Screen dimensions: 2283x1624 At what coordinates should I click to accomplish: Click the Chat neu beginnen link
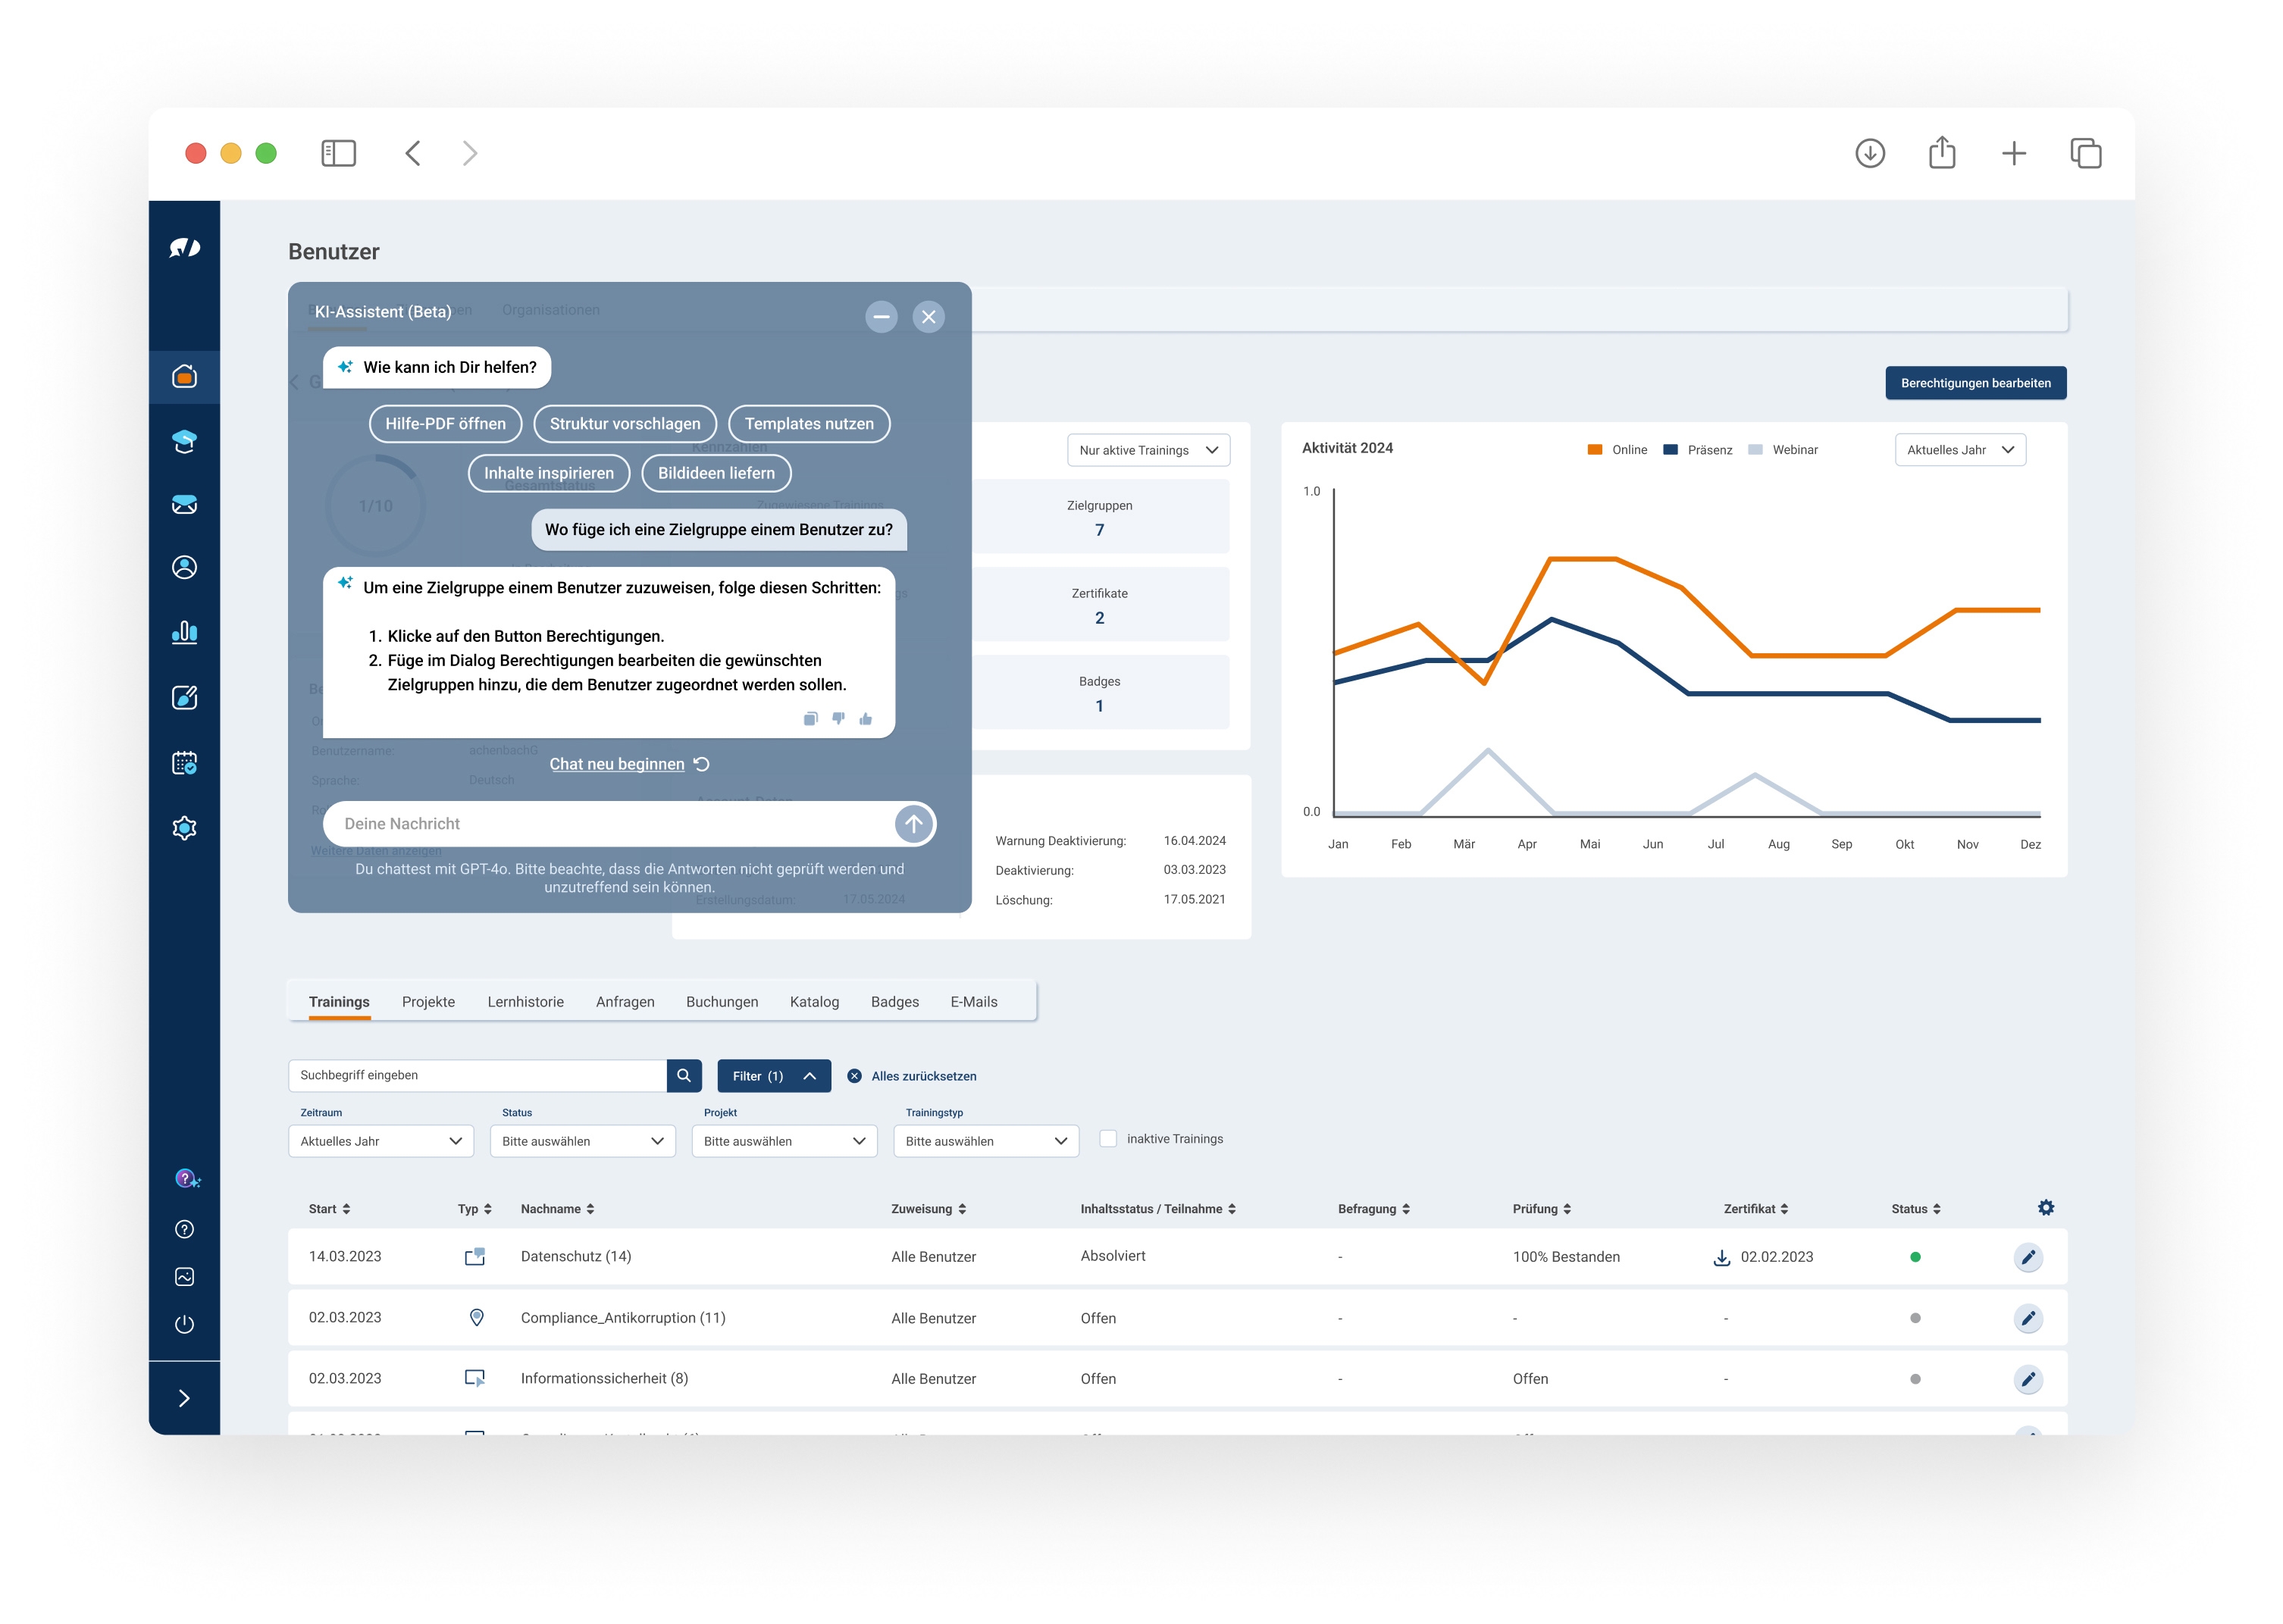click(x=617, y=764)
